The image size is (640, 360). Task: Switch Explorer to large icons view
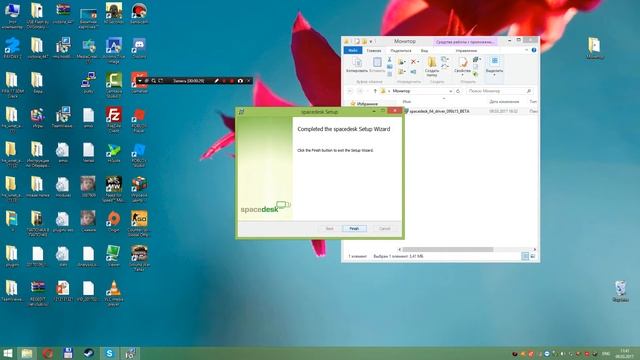(532, 256)
